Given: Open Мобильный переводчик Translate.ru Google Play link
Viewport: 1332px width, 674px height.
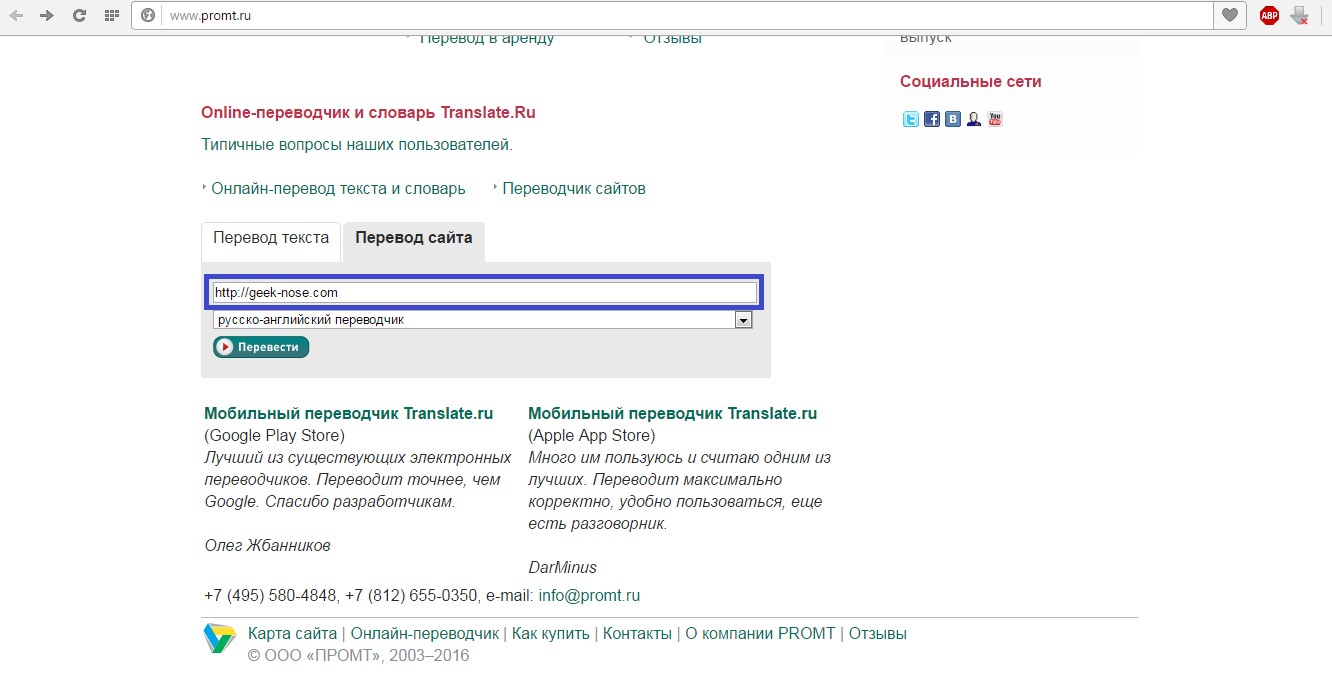Looking at the screenshot, I should (x=348, y=413).
